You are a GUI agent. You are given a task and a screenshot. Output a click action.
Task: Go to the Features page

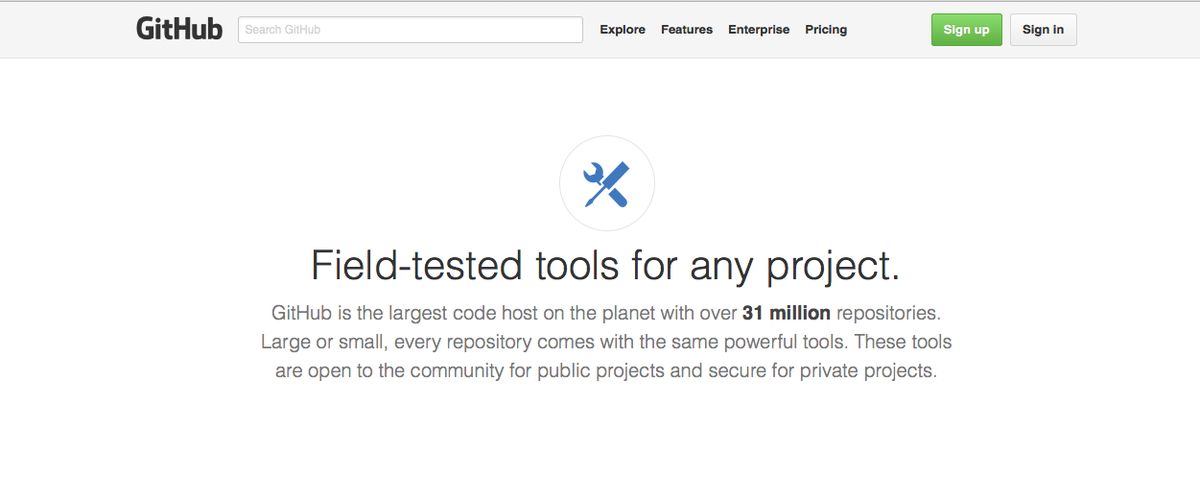tap(687, 30)
